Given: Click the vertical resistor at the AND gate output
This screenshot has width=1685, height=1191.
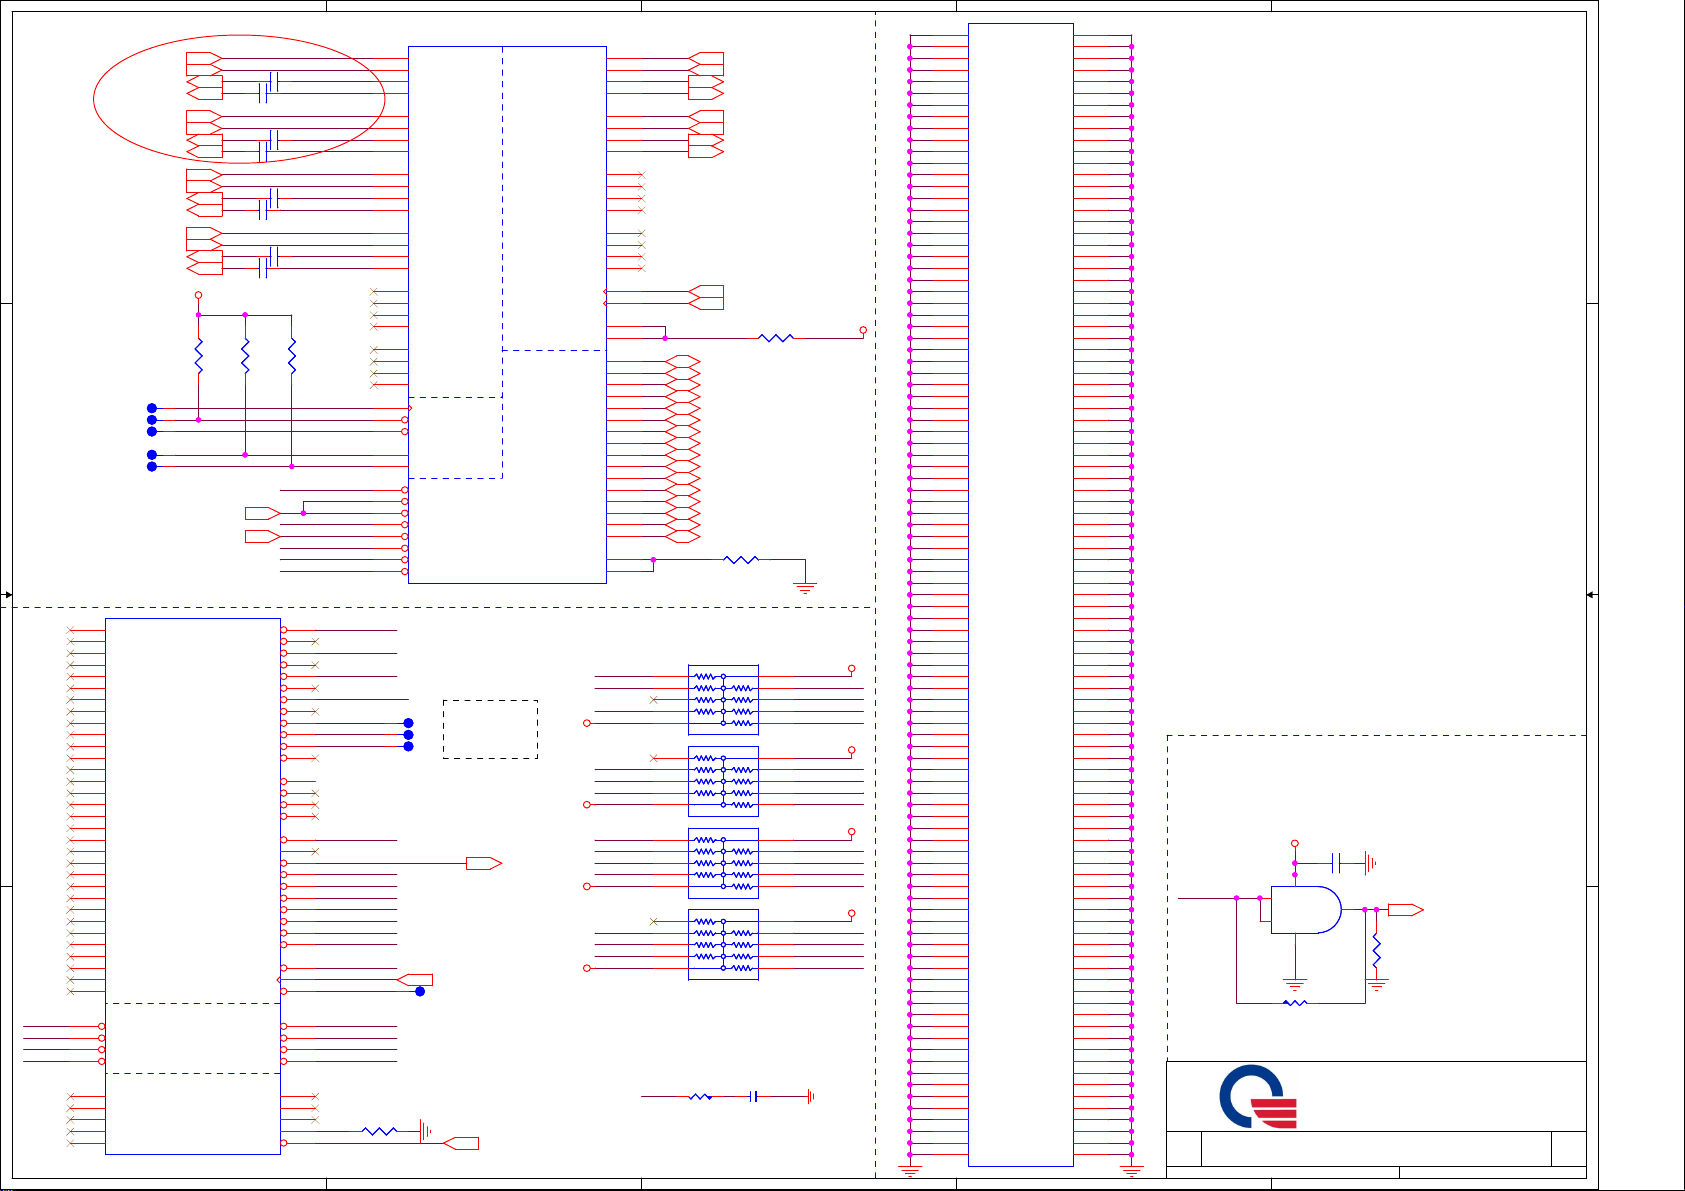Looking at the screenshot, I should pos(1377,950).
